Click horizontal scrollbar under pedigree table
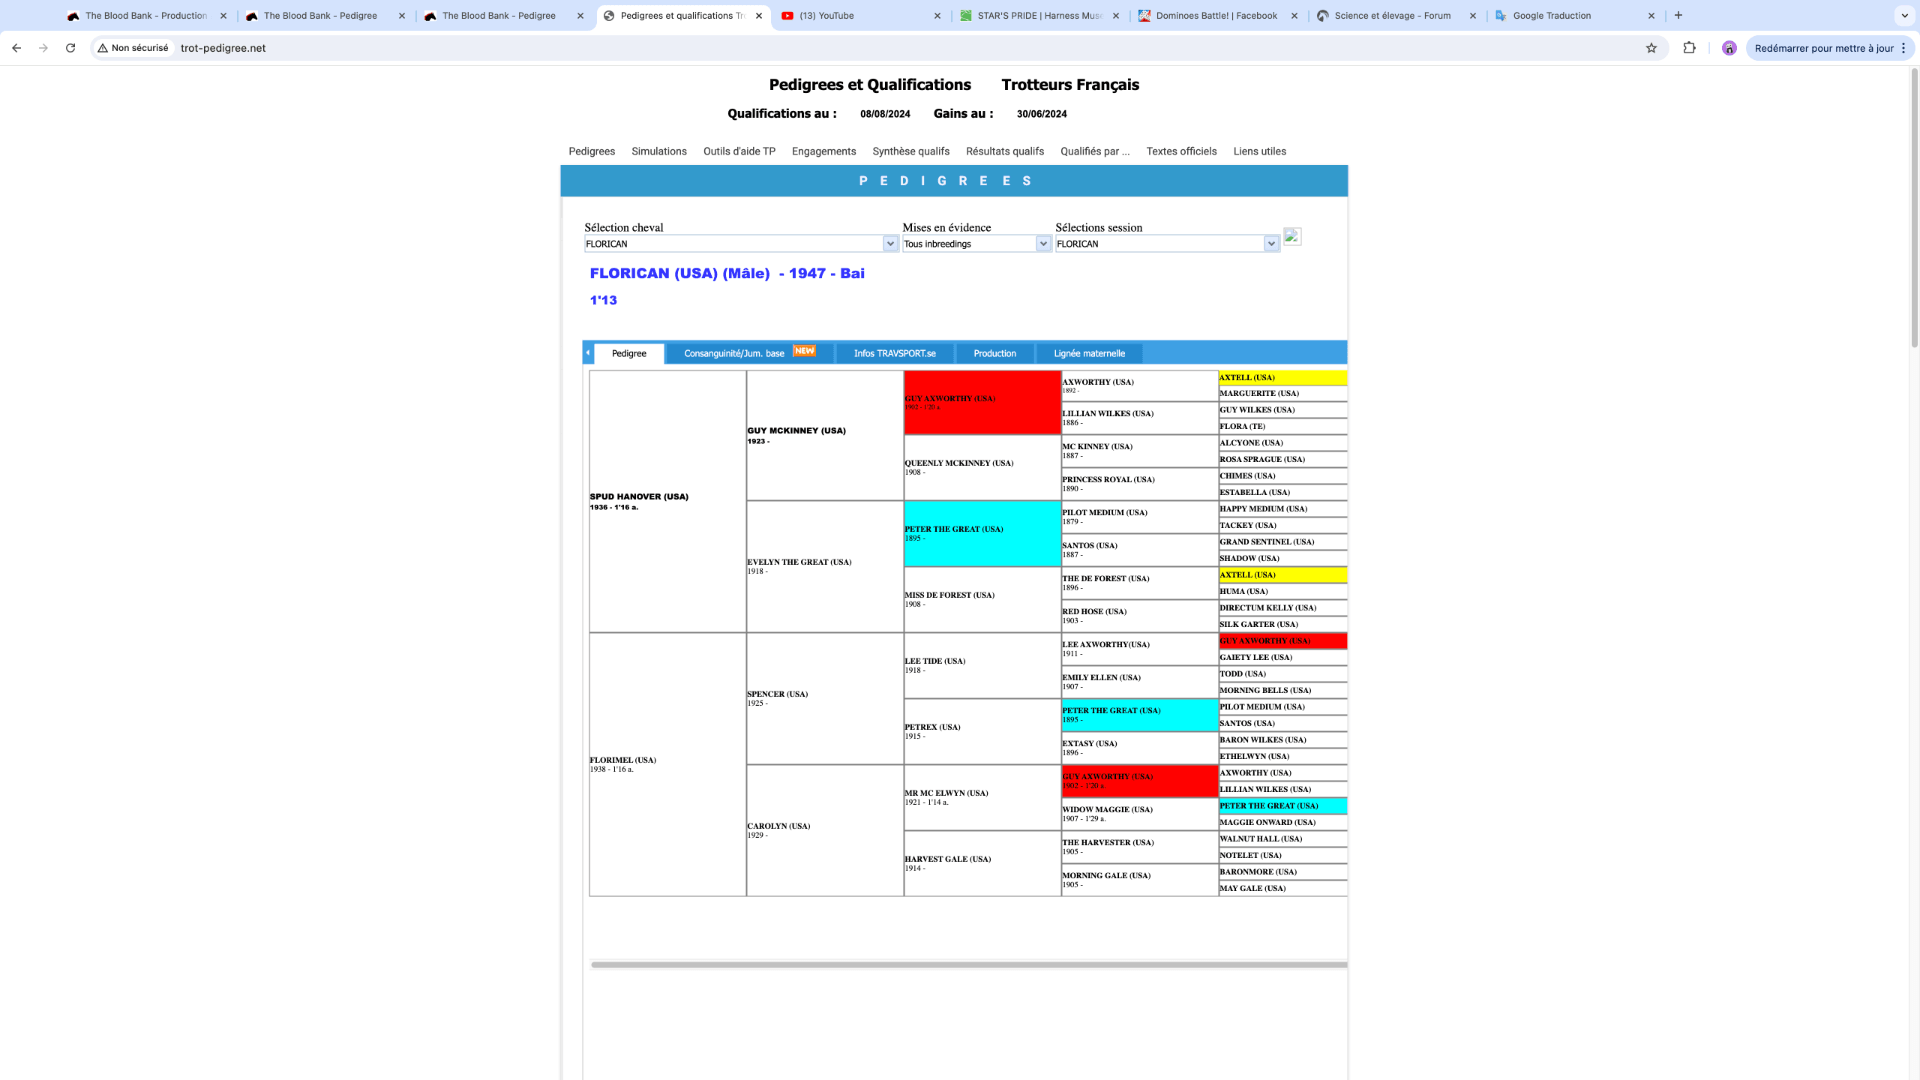This screenshot has height=1080, width=1920. point(968,965)
